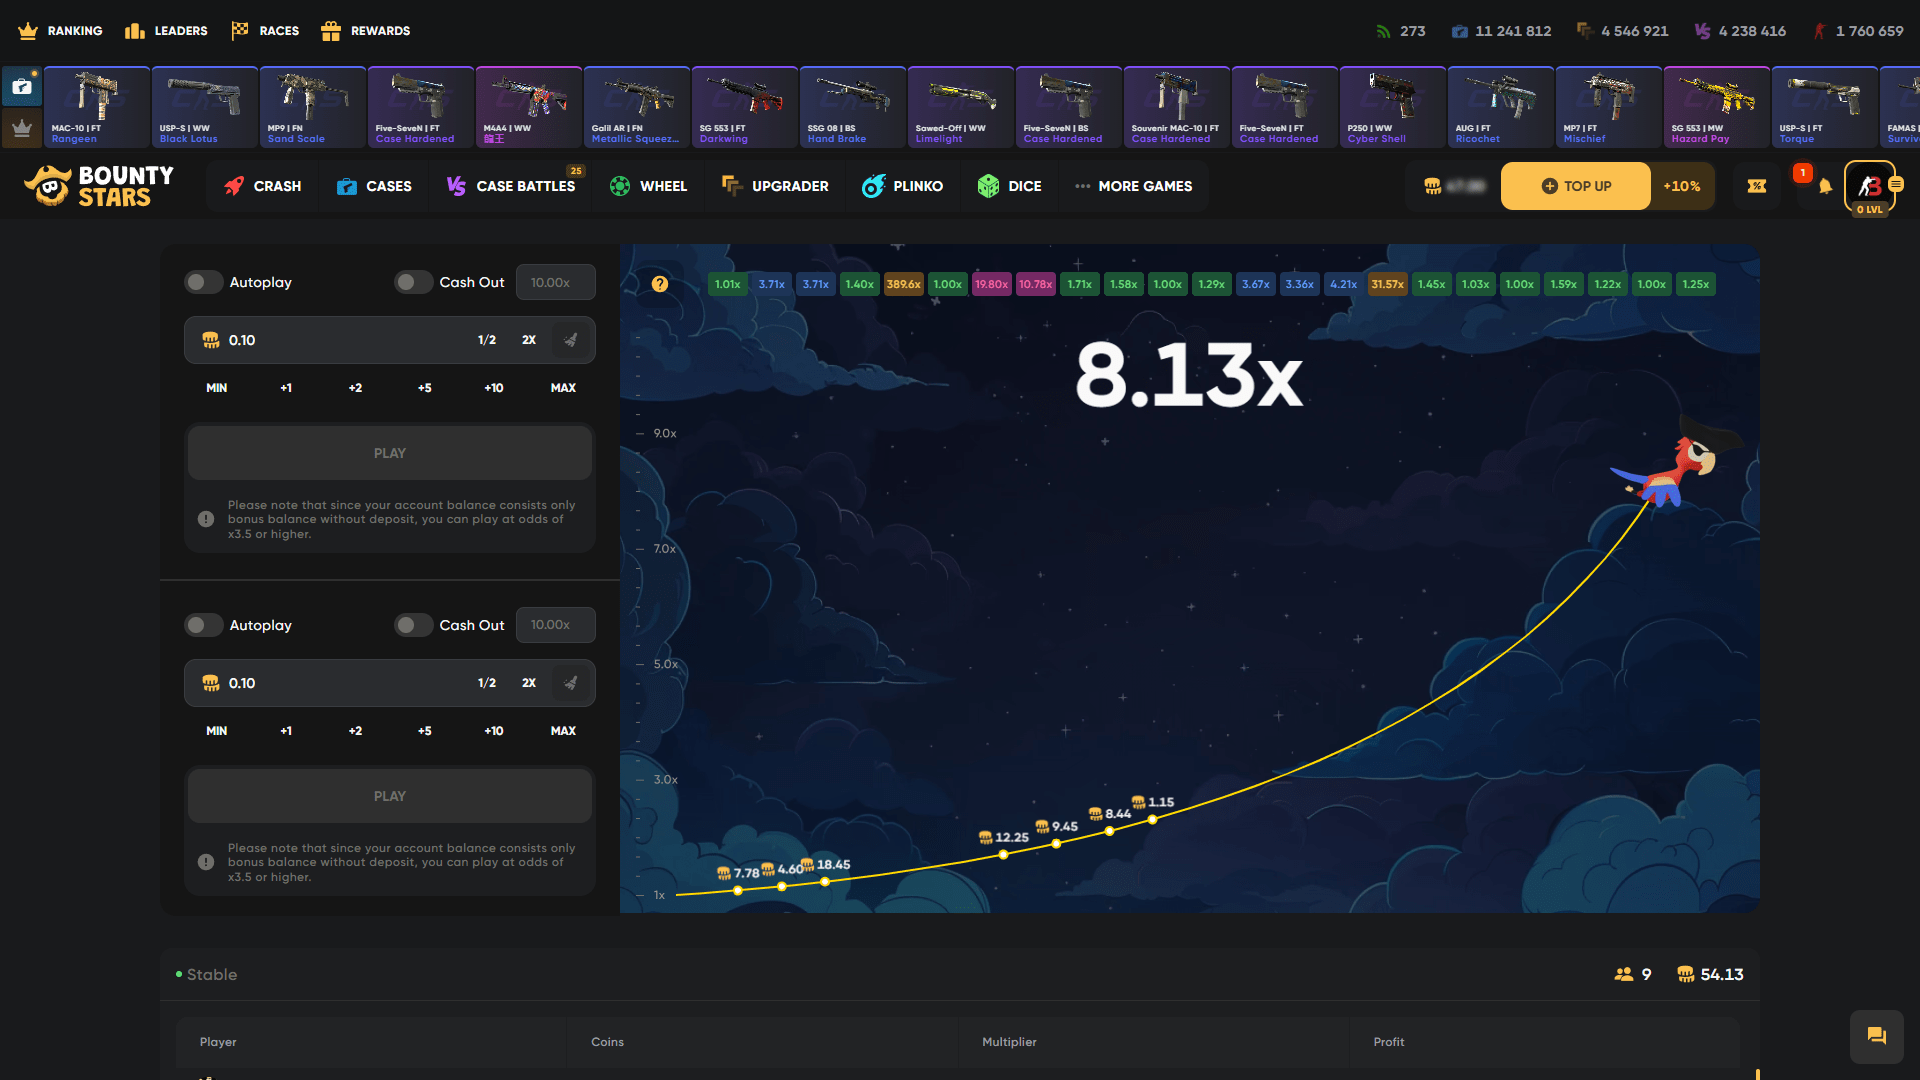Click the help question mark in the crash game
The height and width of the screenshot is (1080, 1920).
click(659, 284)
